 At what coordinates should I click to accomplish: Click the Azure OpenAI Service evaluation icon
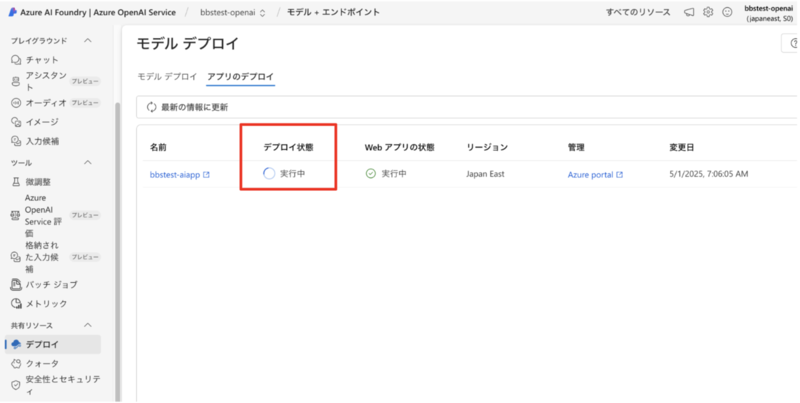[x=15, y=215]
